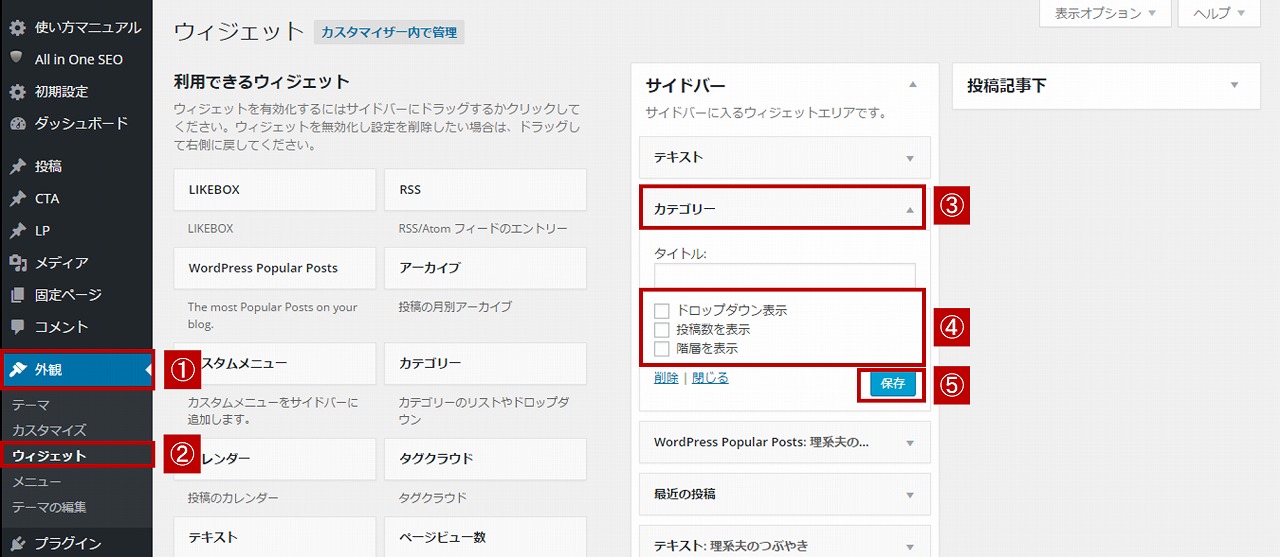
Task: Click the 保存 button
Action: (893, 384)
